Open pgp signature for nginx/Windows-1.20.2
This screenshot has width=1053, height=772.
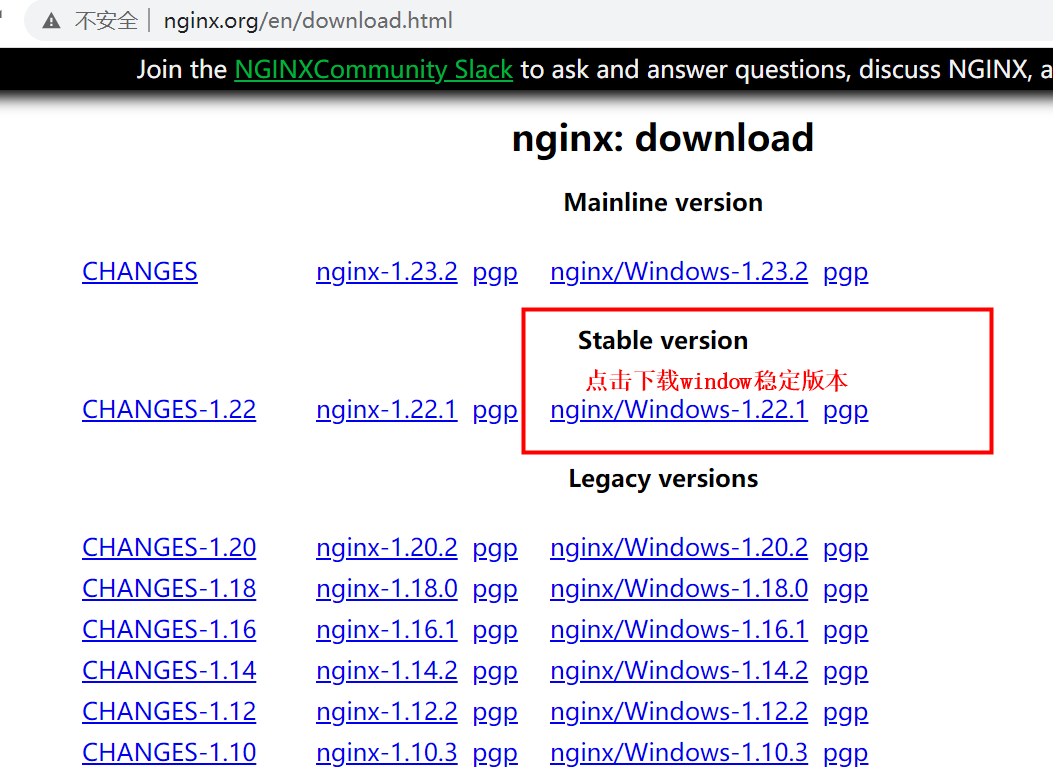845,549
